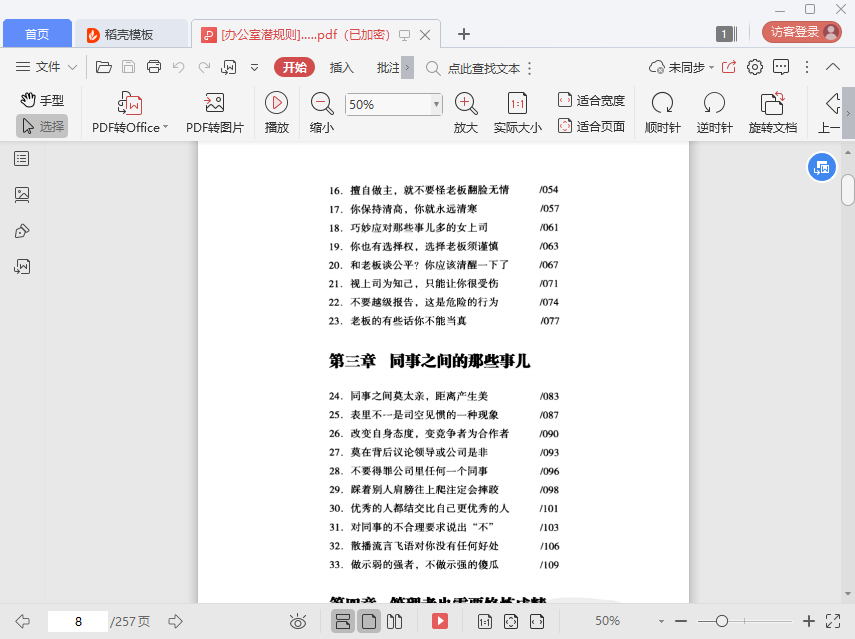Rotate page 逆时针 counterclockwise
This screenshot has height=639, width=855.
tap(714, 113)
